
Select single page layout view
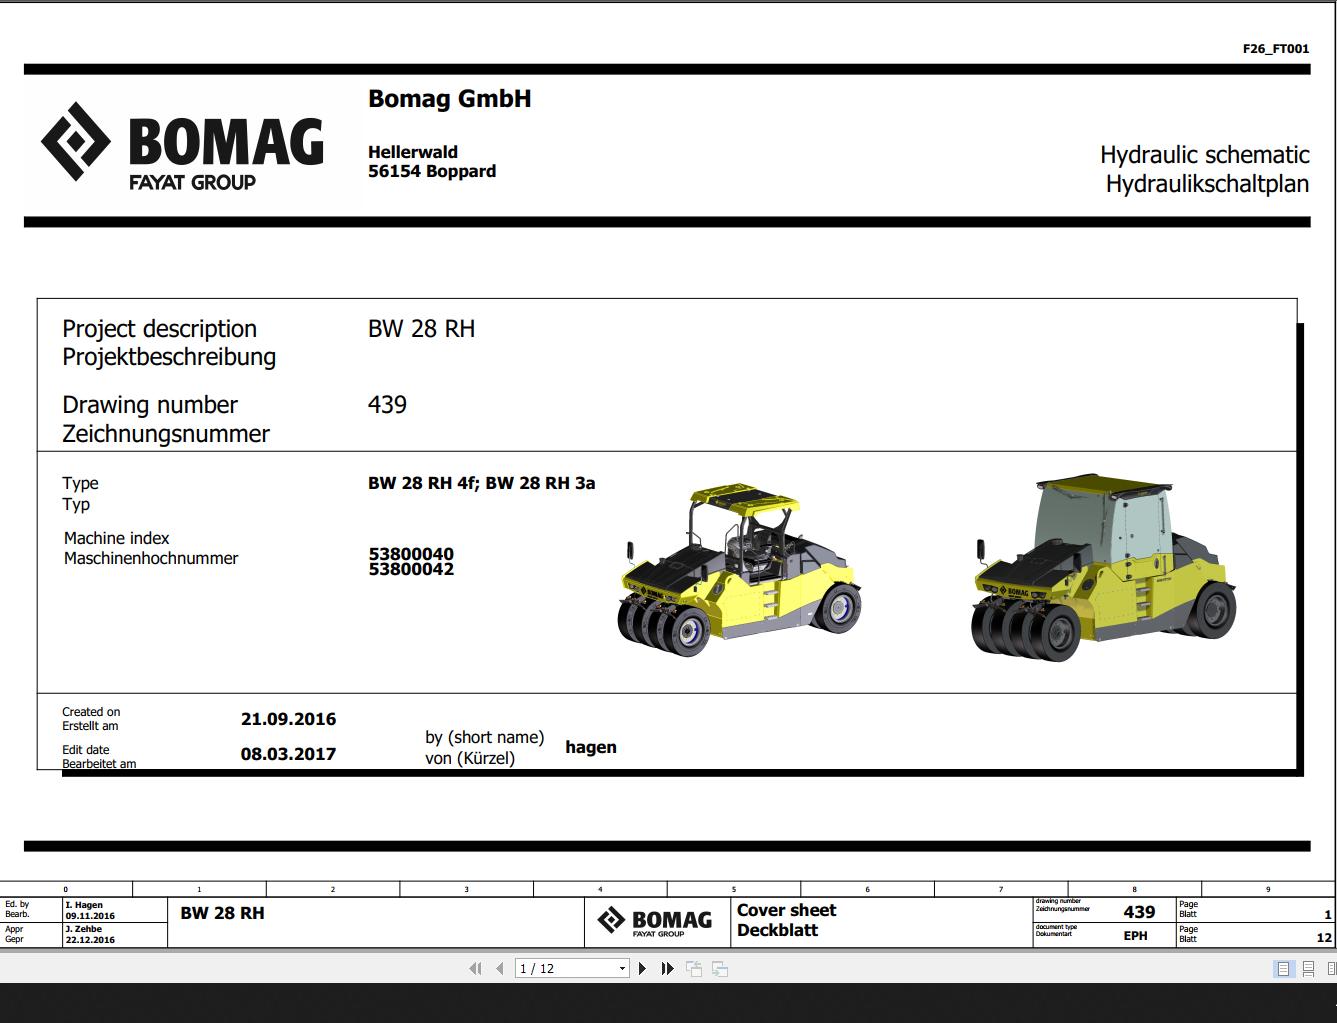click(x=1284, y=968)
